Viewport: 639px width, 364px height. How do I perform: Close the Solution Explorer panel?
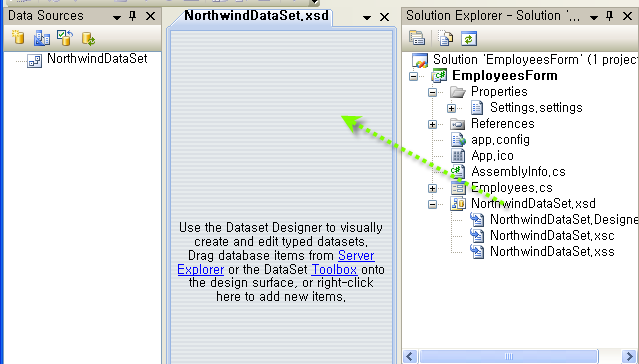click(x=628, y=16)
